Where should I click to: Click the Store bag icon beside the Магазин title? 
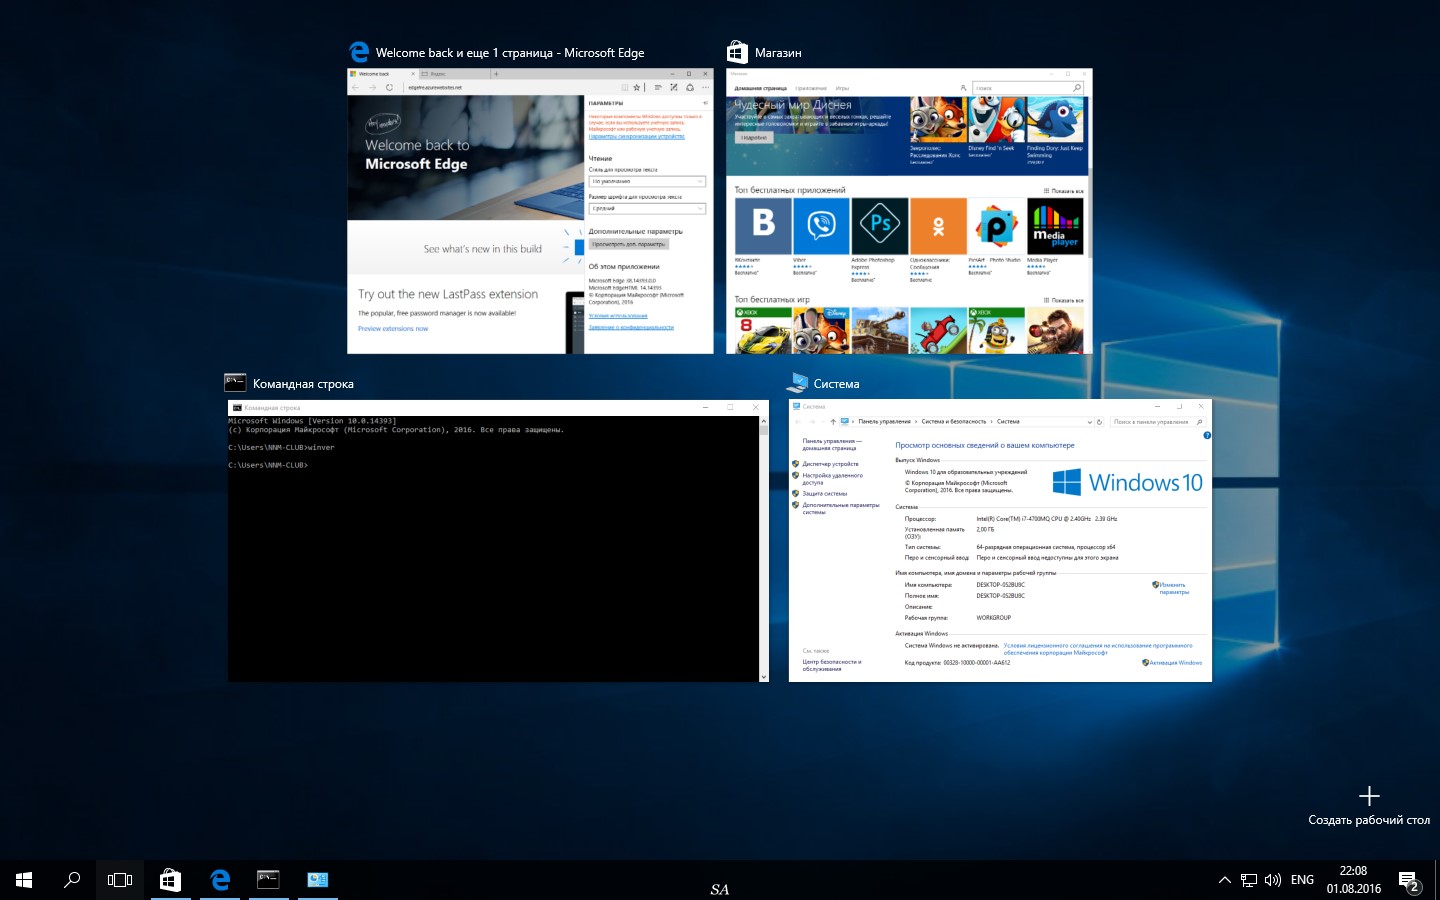point(737,52)
